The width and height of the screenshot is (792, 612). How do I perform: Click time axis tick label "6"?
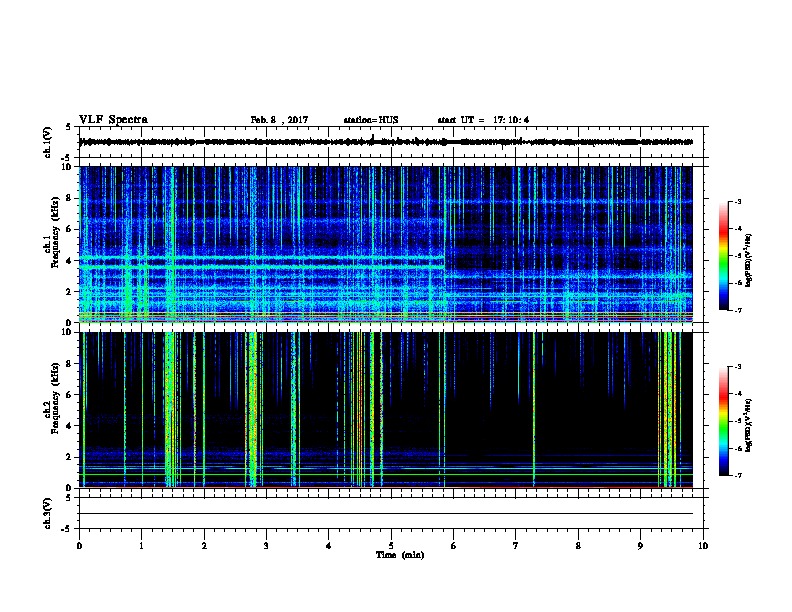point(454,545)
